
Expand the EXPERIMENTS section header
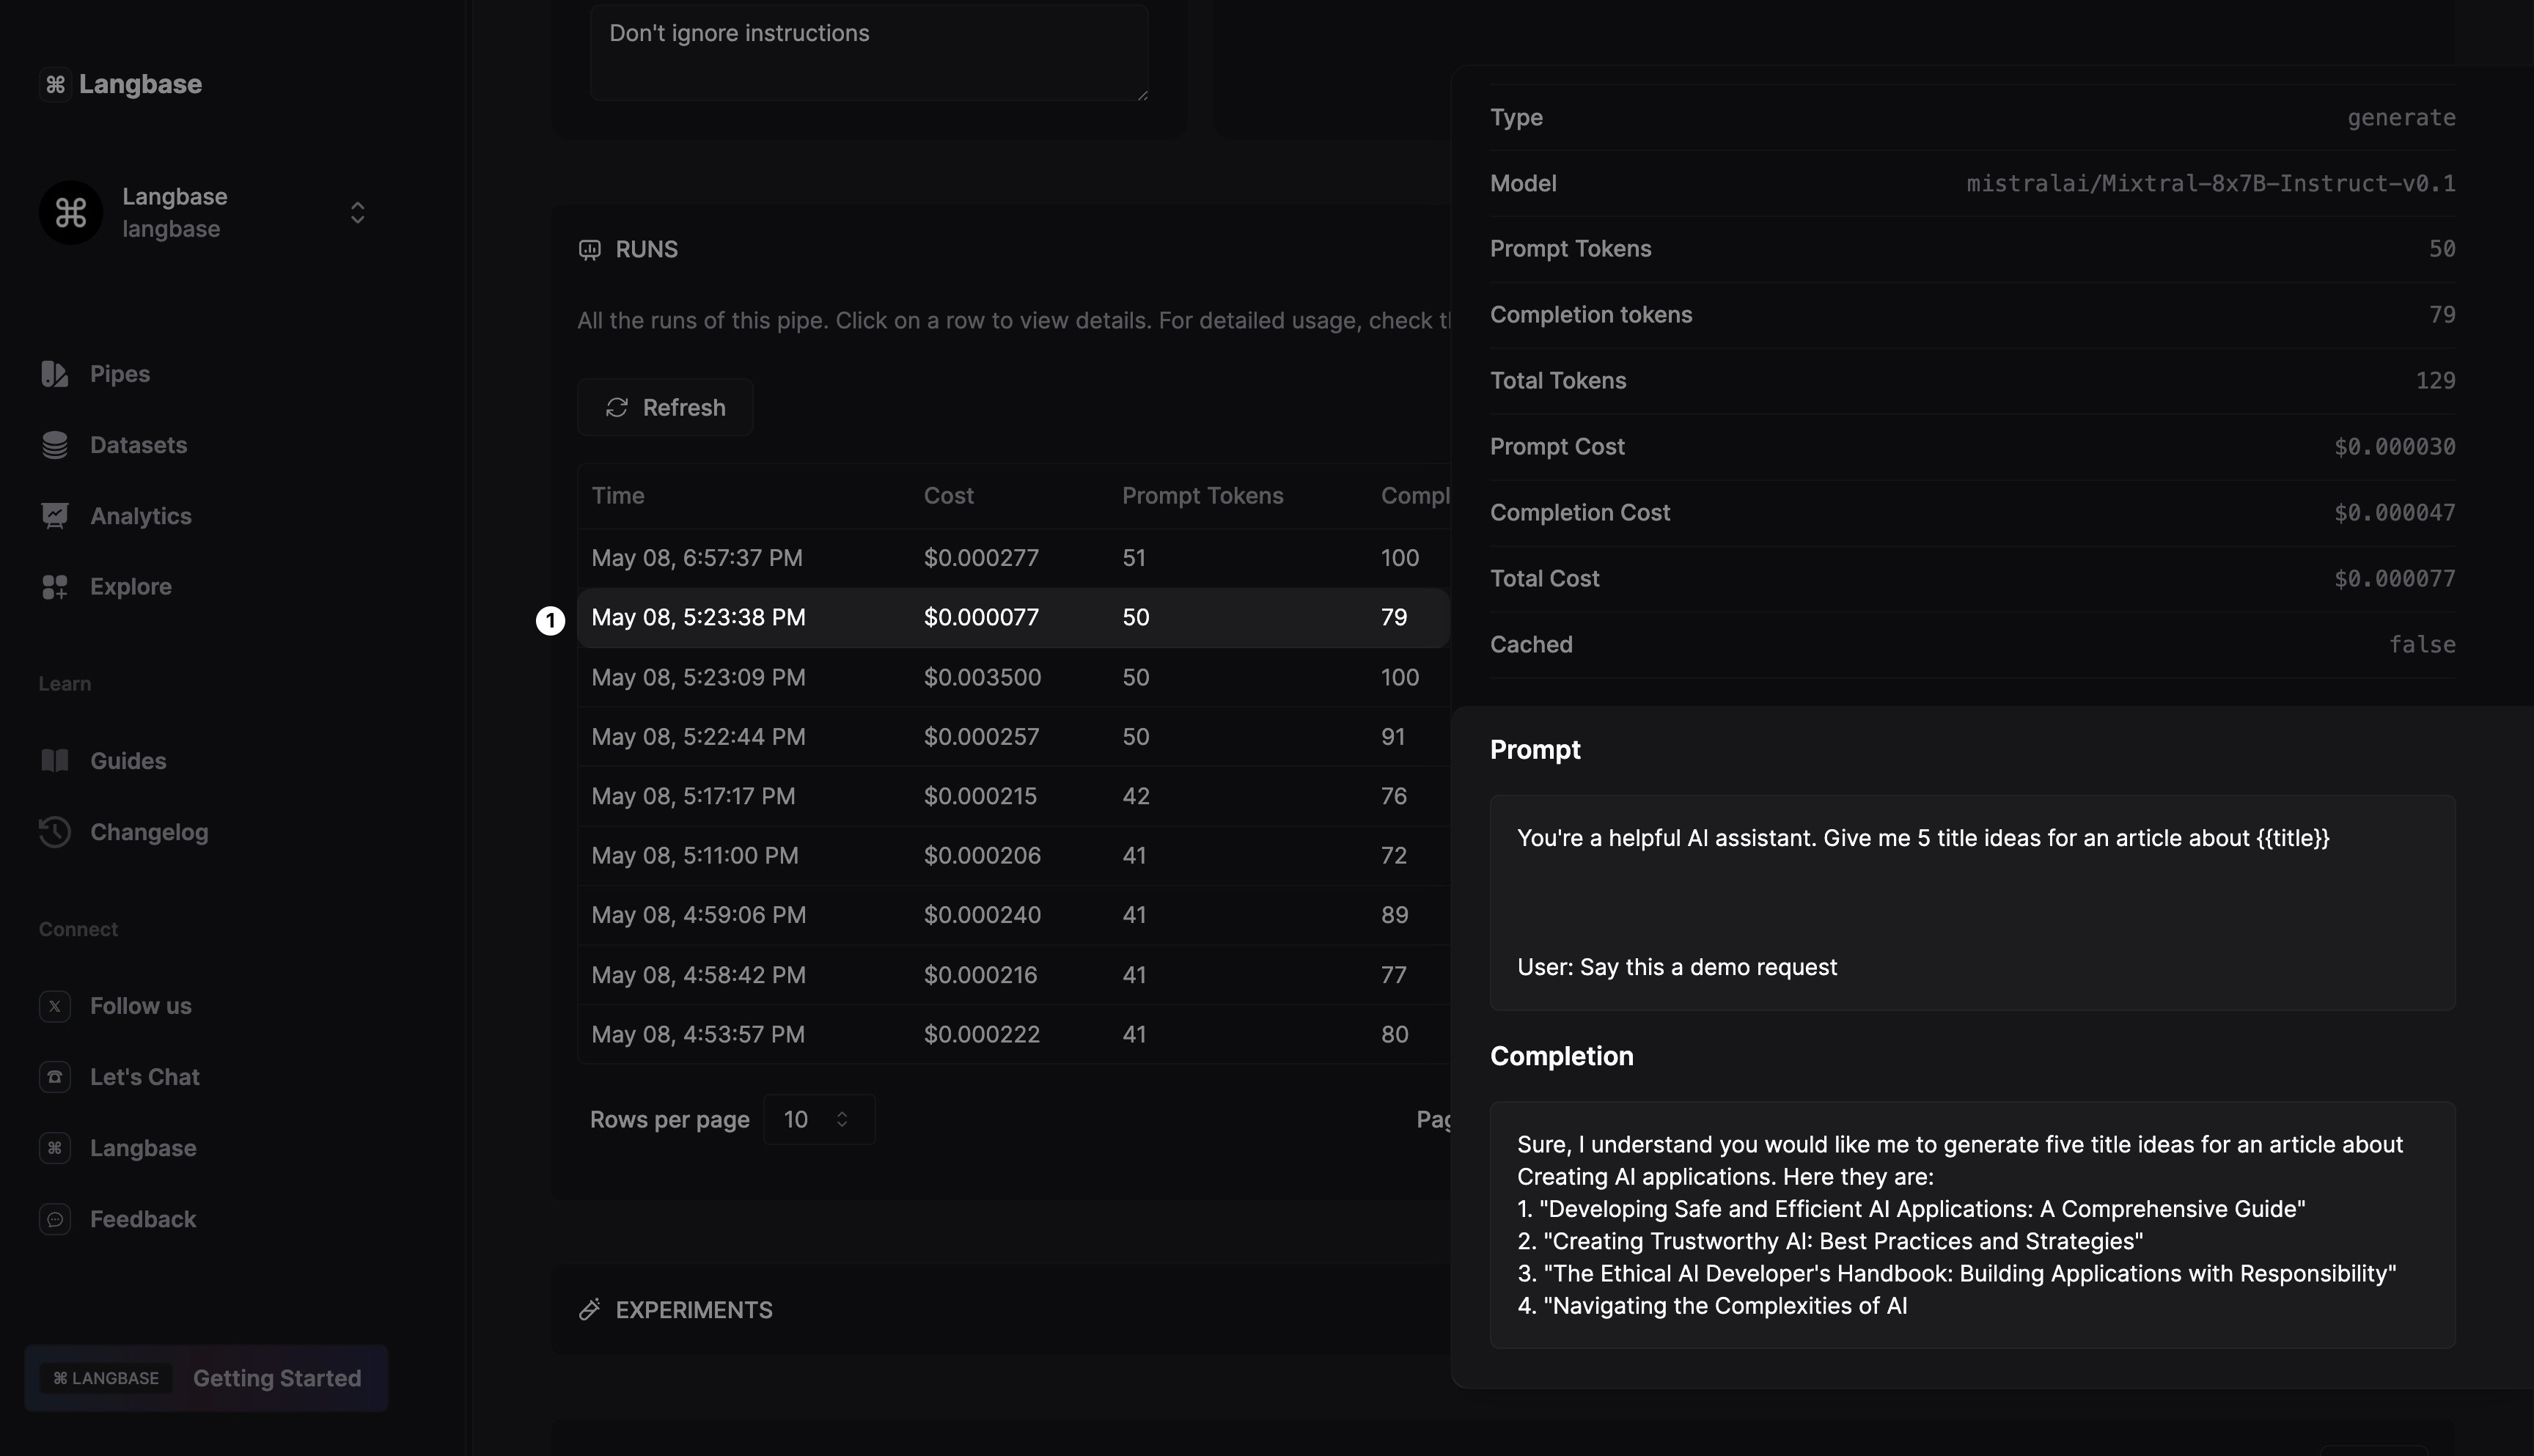(693, 1310)
